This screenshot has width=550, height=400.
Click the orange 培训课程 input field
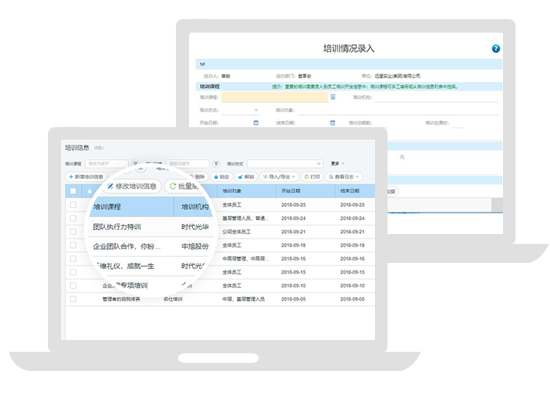click(274, 97)
